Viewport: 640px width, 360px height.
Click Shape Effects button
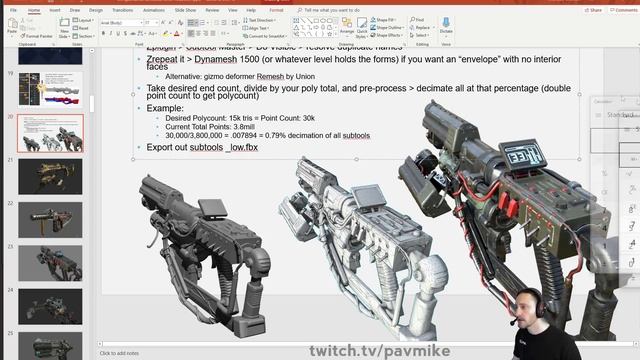coord(386,36)
